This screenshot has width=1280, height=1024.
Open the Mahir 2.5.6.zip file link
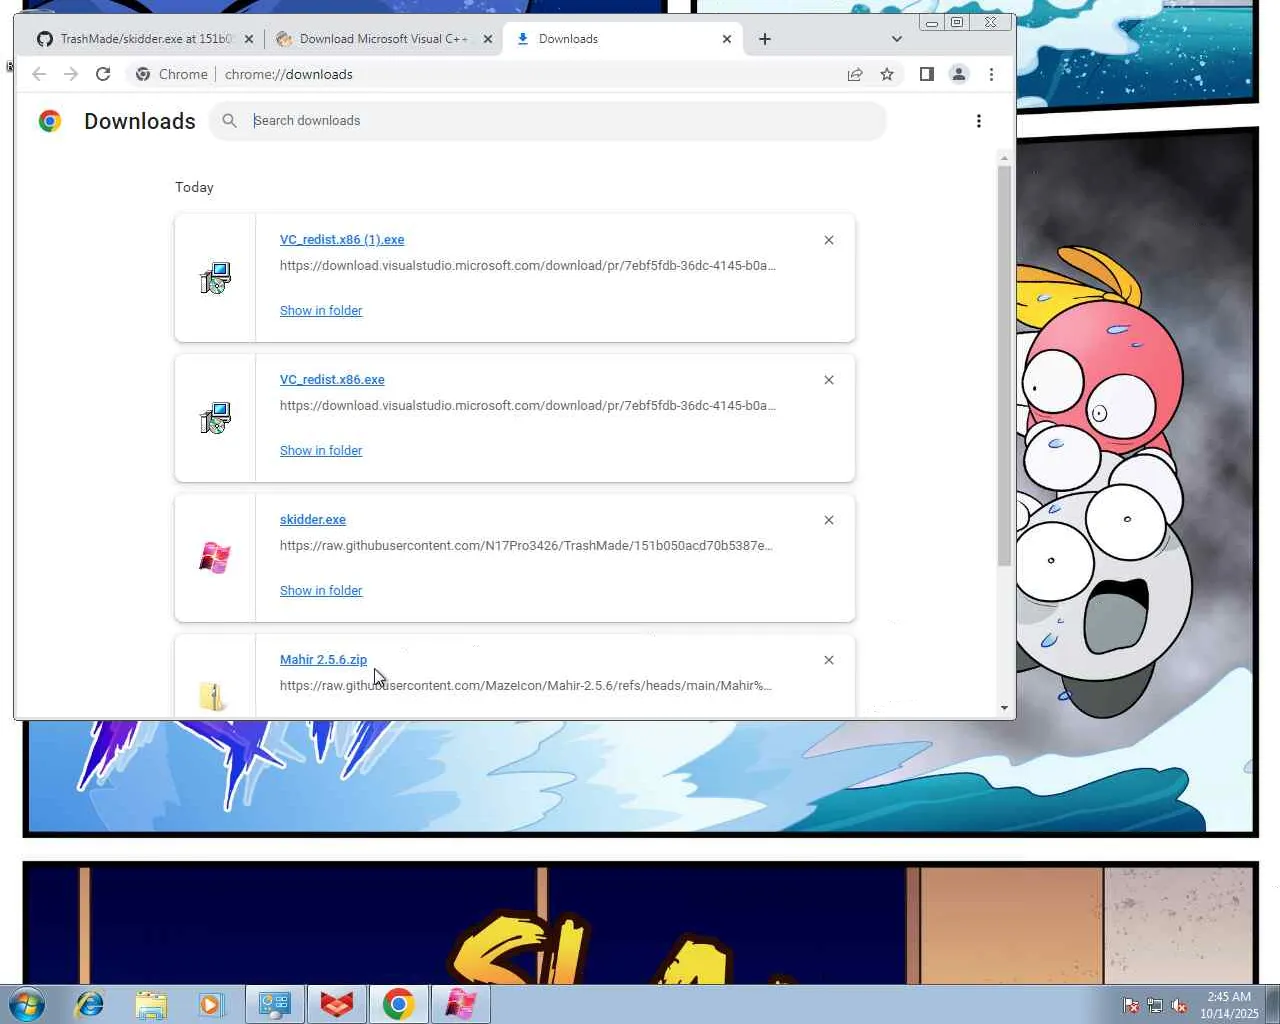pos(323,660)
